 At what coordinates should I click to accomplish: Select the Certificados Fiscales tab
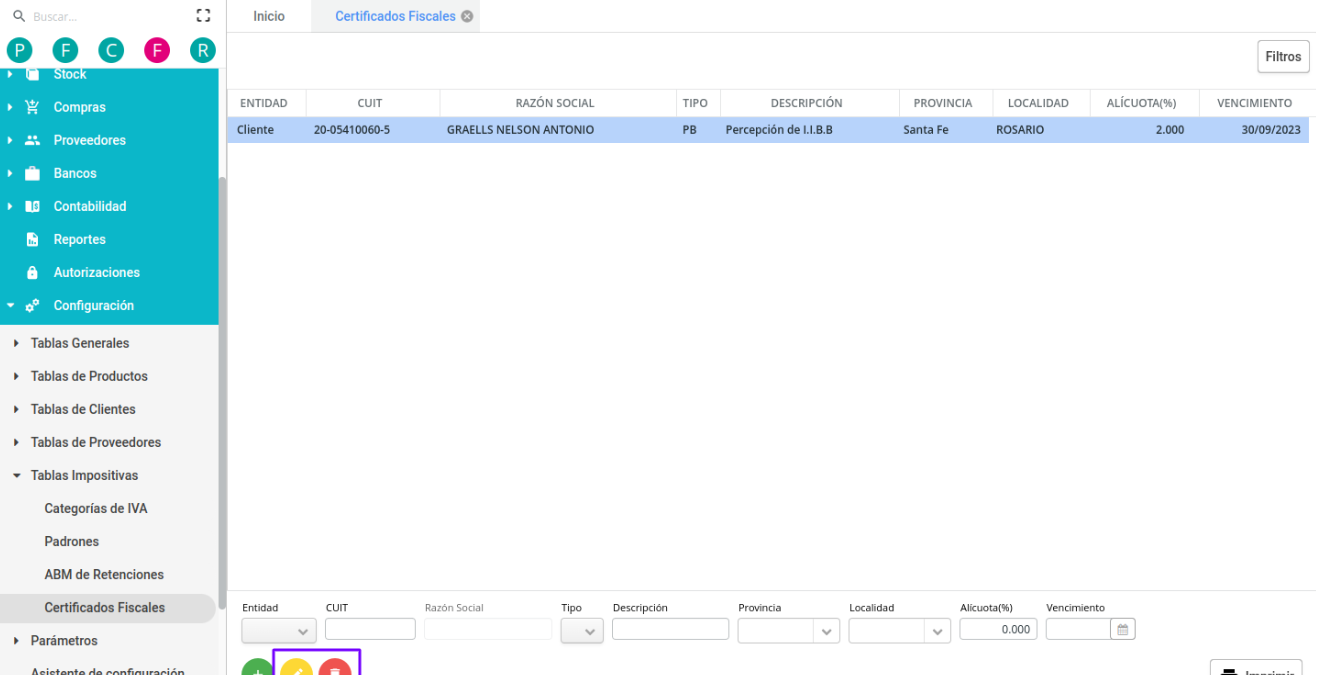coord(395,16)
